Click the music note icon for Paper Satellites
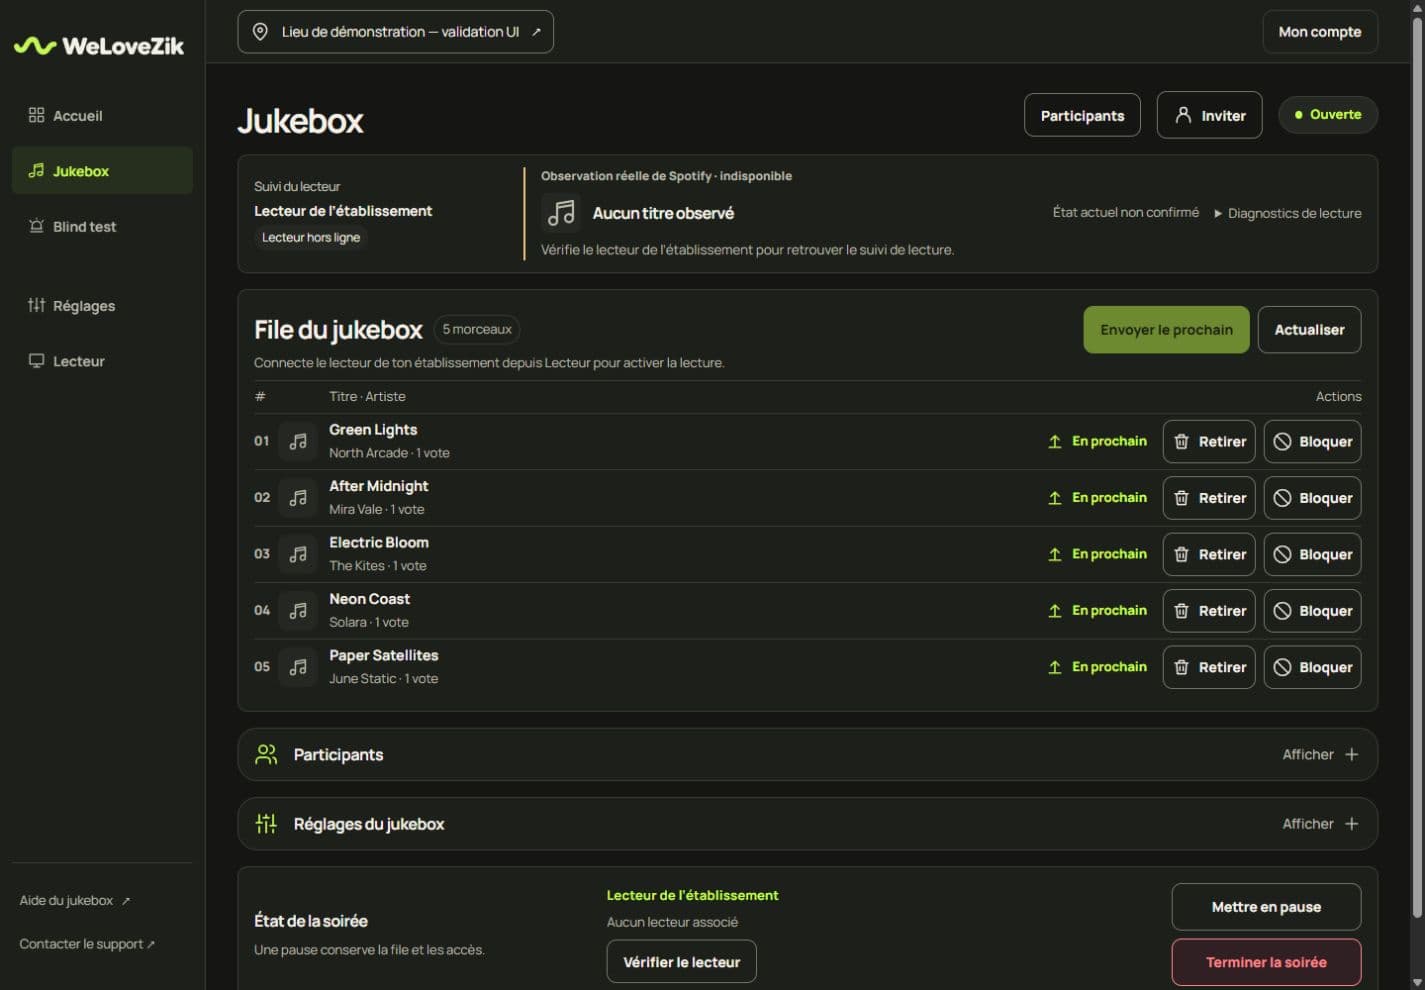Screen dimensions: 1425x990 coord(298,667)
